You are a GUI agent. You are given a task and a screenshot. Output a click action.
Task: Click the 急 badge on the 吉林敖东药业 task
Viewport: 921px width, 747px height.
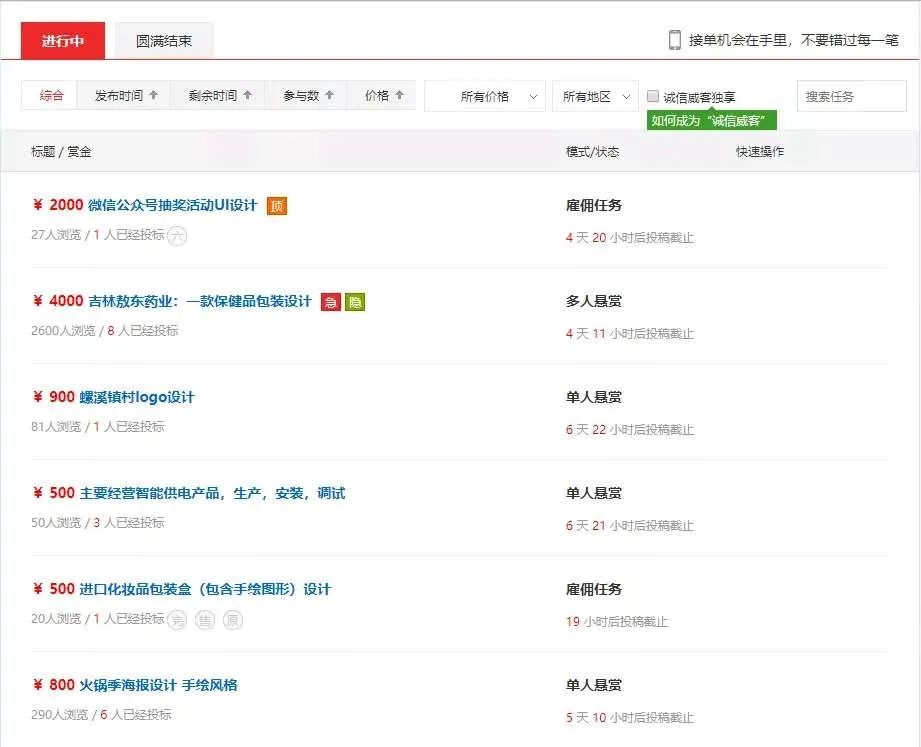[331, 301]
